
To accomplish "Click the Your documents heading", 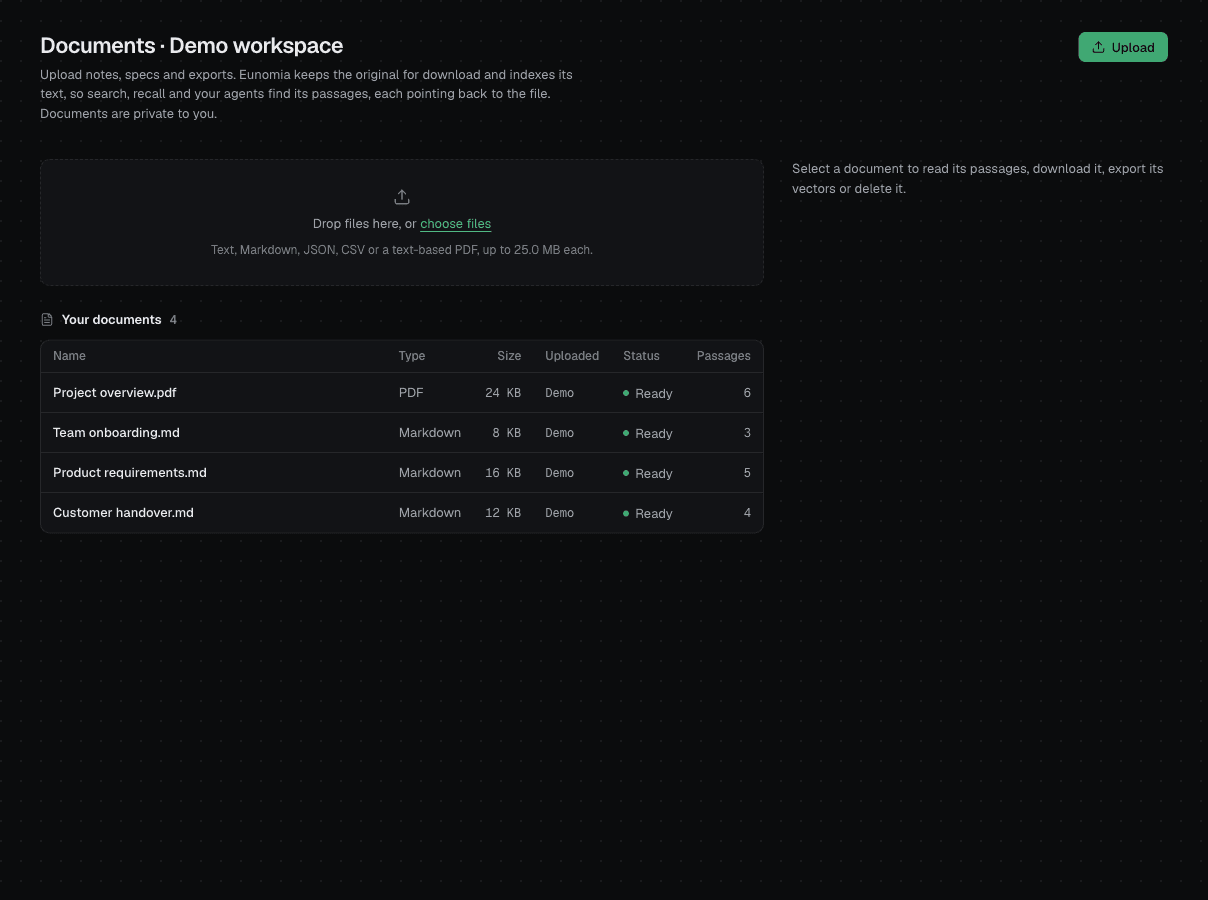I will tap(111, 320).
